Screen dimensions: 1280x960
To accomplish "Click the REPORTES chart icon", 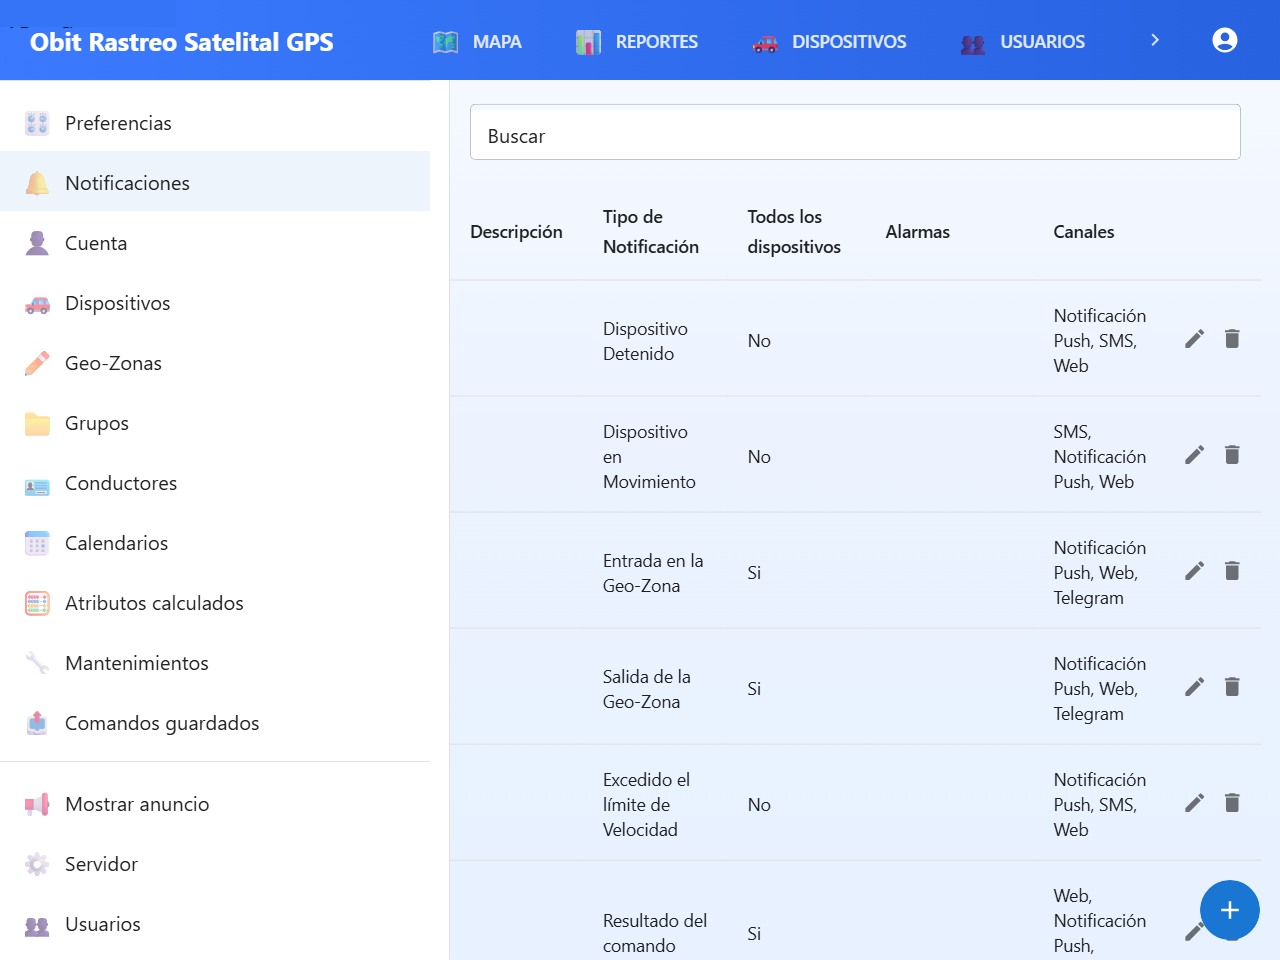I will coord(589,42).
